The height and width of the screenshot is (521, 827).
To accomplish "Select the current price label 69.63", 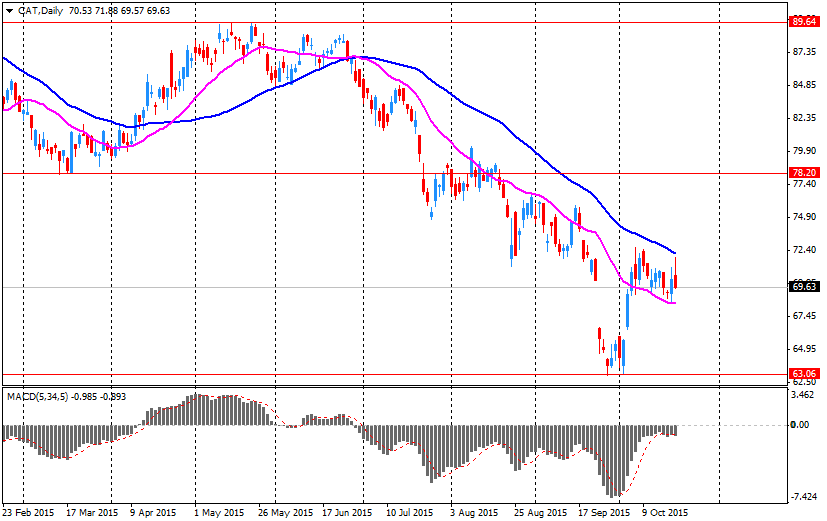I will point(804,287).
